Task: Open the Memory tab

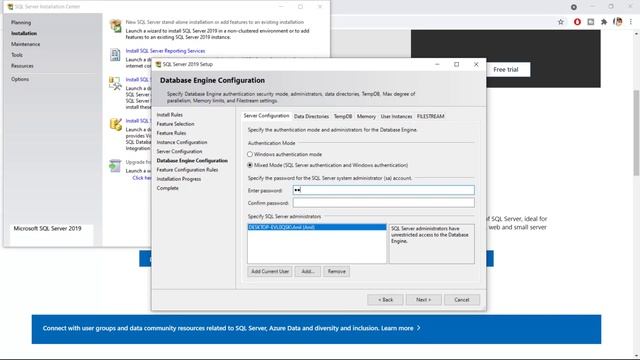Action: [366, 116]
